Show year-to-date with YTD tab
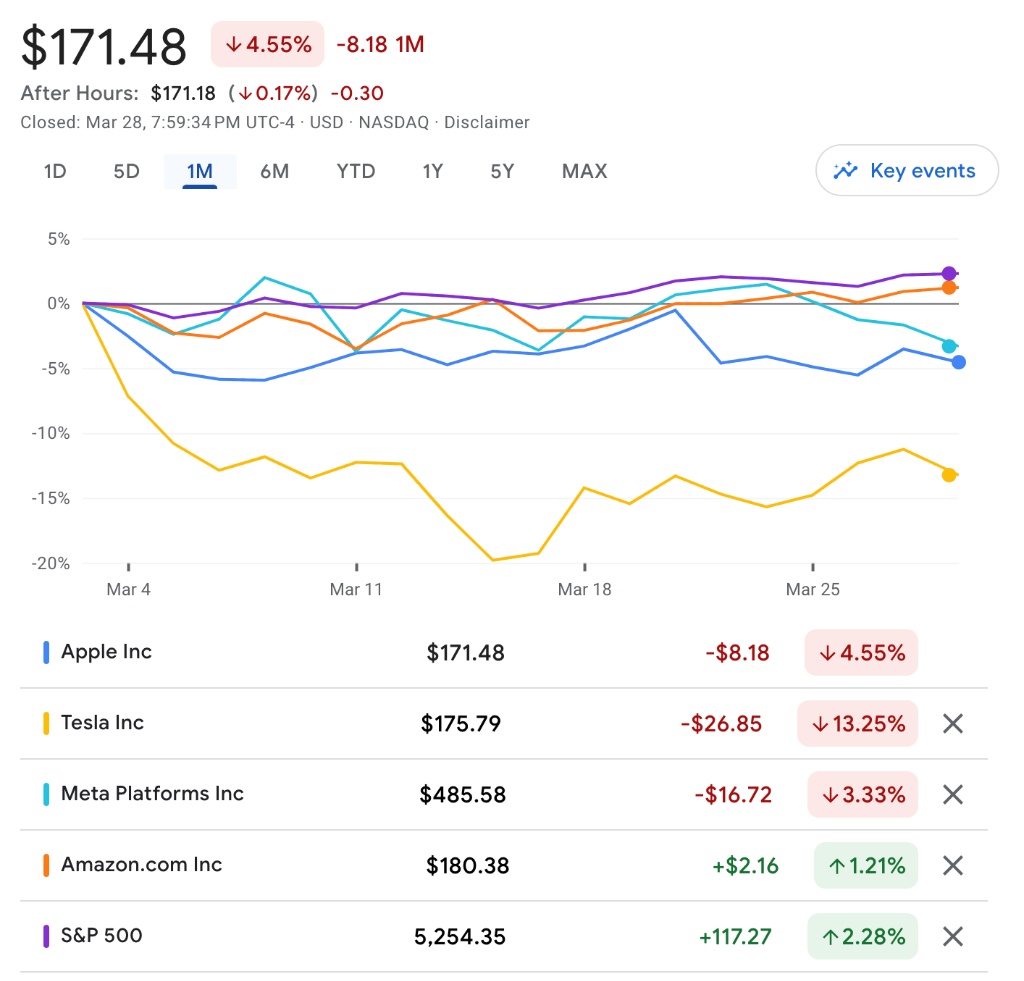 [x=355, y=171]
